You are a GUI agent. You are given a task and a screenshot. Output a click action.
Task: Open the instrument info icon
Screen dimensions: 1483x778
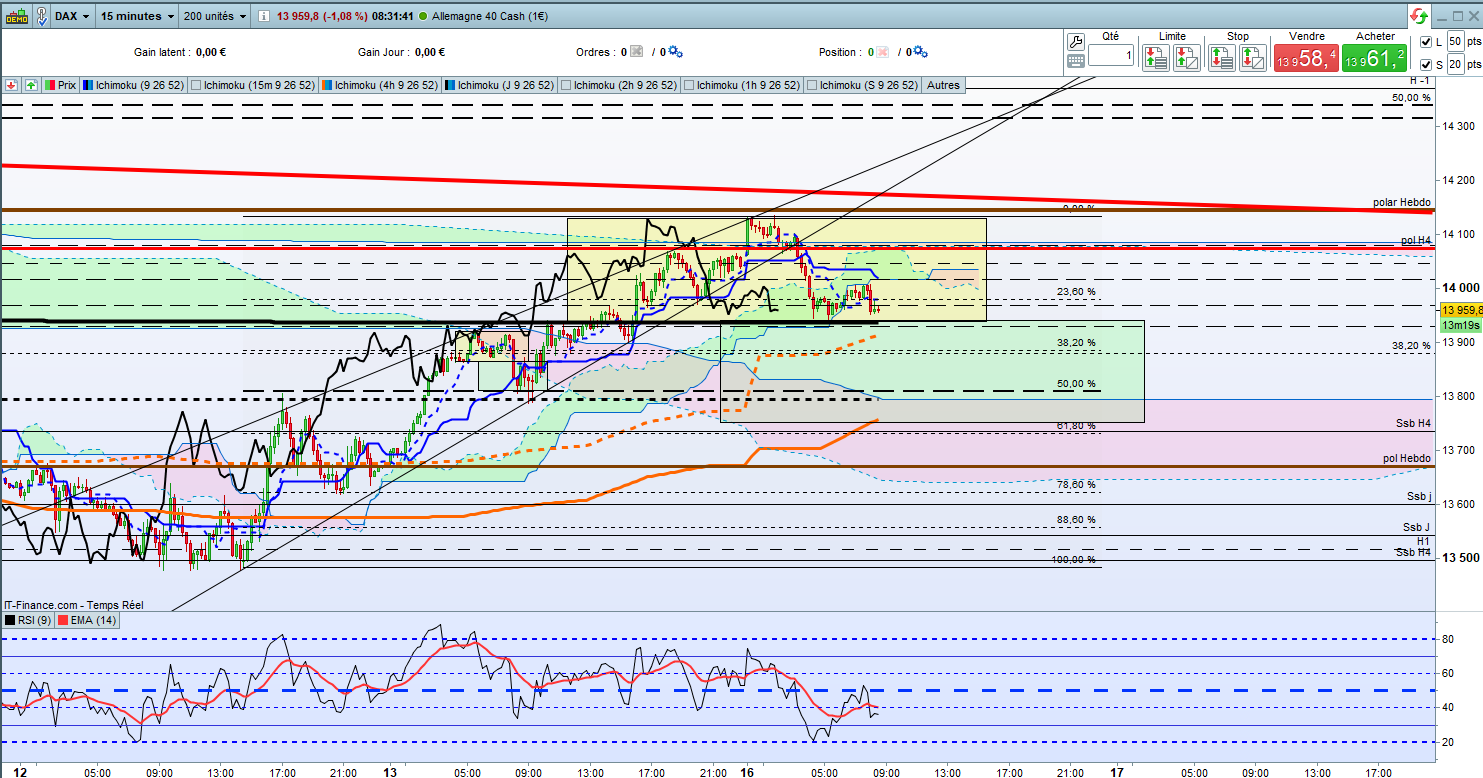point(262,17)
